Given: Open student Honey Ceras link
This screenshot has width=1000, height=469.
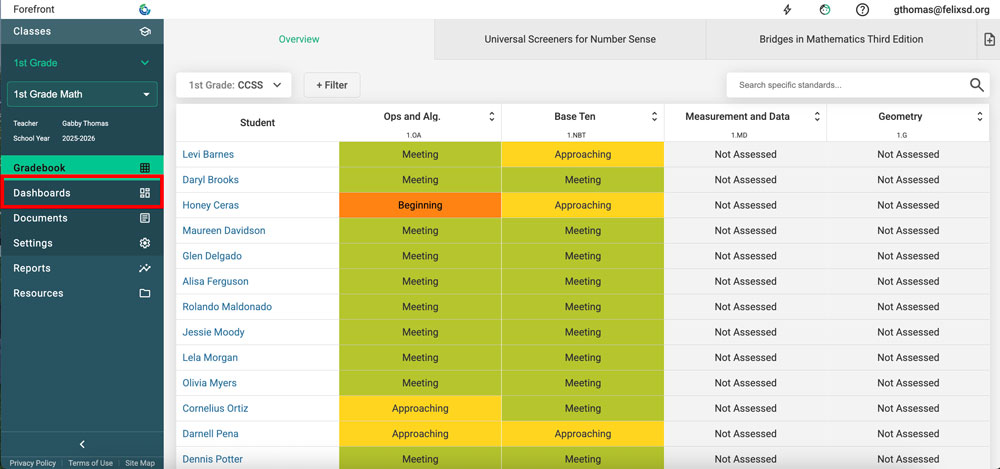Looking at the screenshot, I should (210, 205).
